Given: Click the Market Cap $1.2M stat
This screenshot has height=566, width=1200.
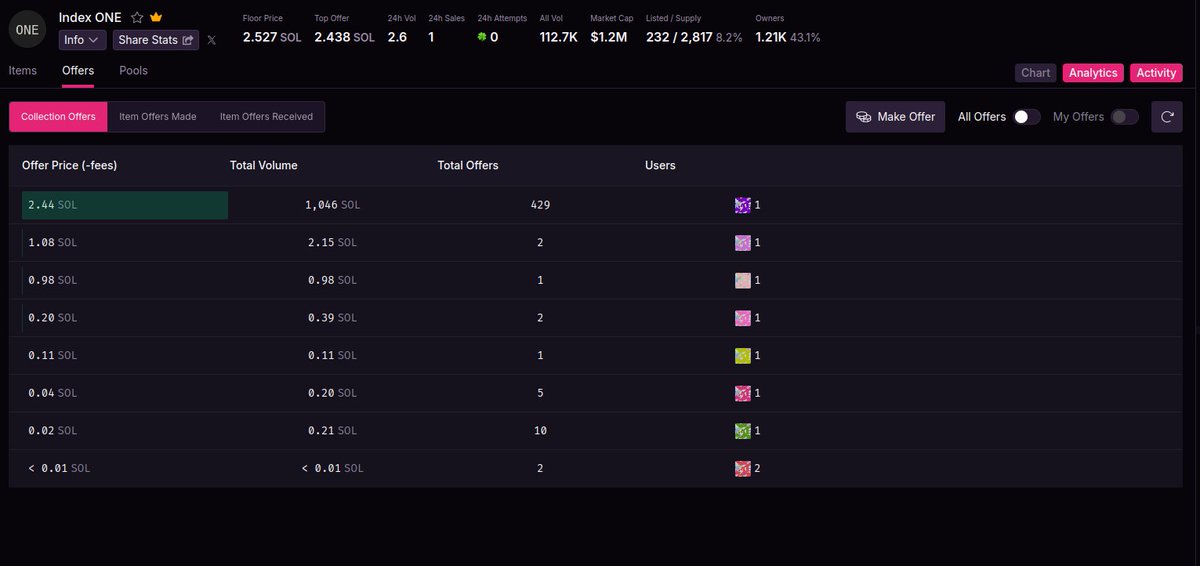Looking at the screenshot, I should click(x=612, y=30).
